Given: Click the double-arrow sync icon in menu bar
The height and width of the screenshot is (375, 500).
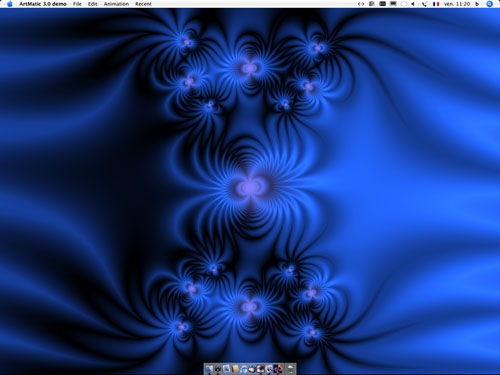Looking at the screenshot, I should [x=361, y=4].
